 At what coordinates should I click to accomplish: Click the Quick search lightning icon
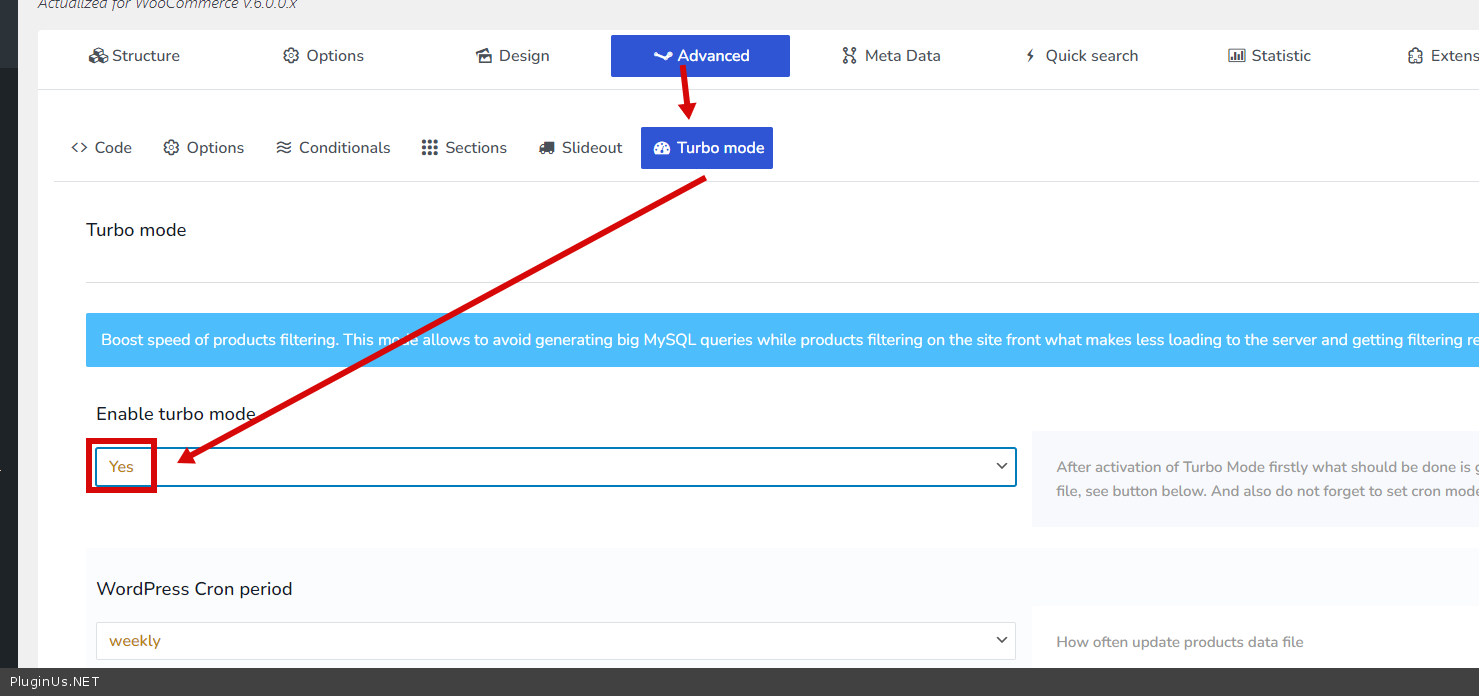click(x=1030, y=56)
